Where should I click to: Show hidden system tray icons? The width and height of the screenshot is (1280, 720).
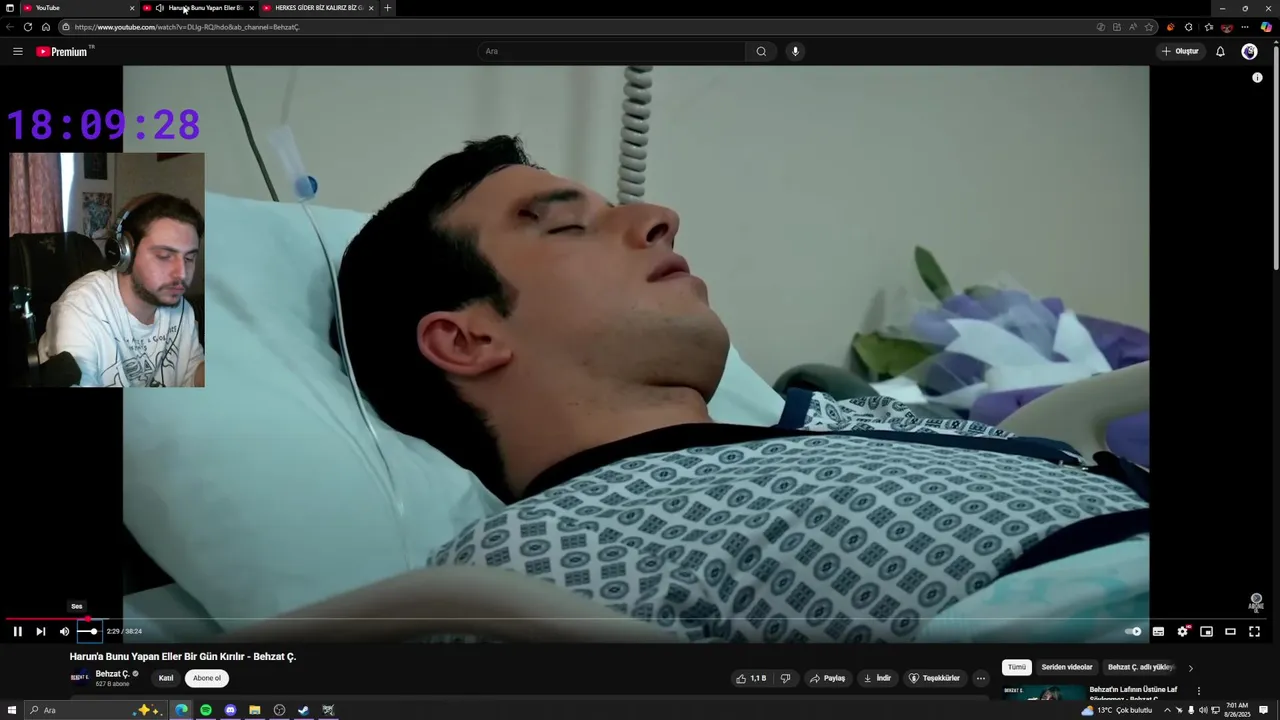pyautogui.click(x=1166, y=710)
